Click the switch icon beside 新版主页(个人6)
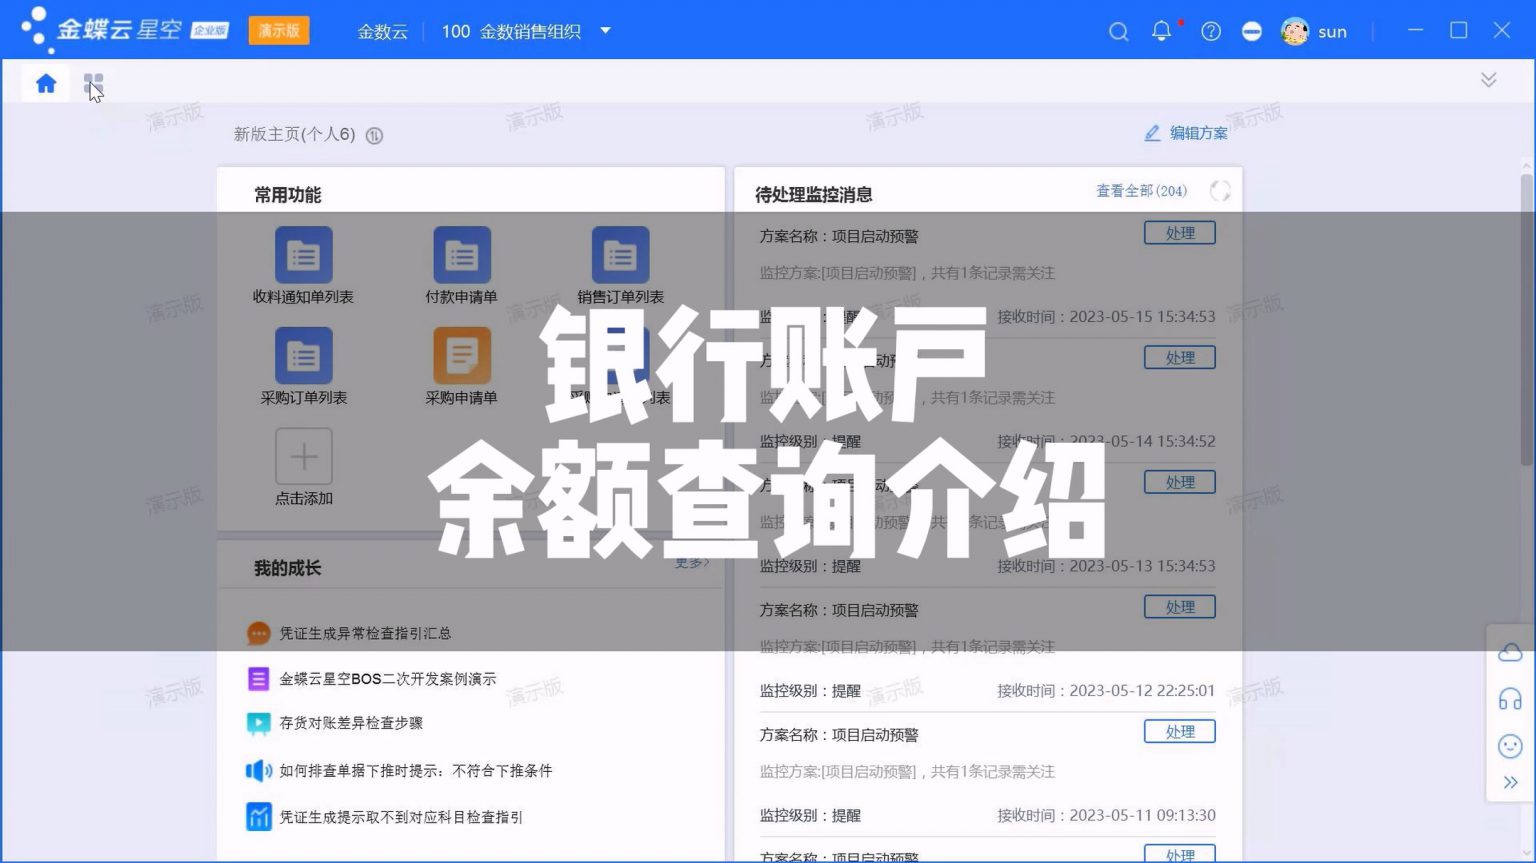This screenshot has height=863, width=1536. (x=374, y=135)
